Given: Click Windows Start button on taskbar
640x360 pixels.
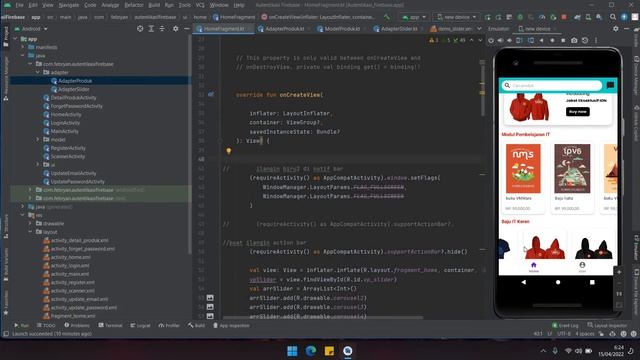Looking at the screenshot, I should tap(292, 351).
